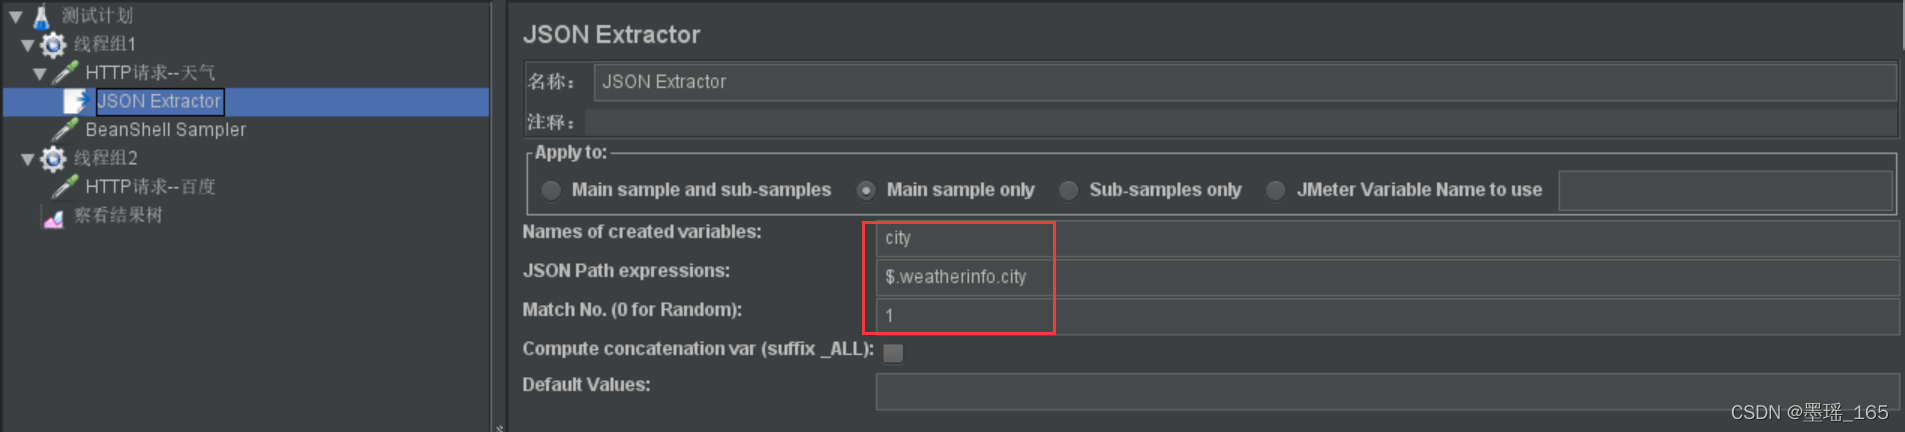Collapse the 线程组2 tree node
The height and width of the screenshot is (432, 1905).
tap(28, 159)
